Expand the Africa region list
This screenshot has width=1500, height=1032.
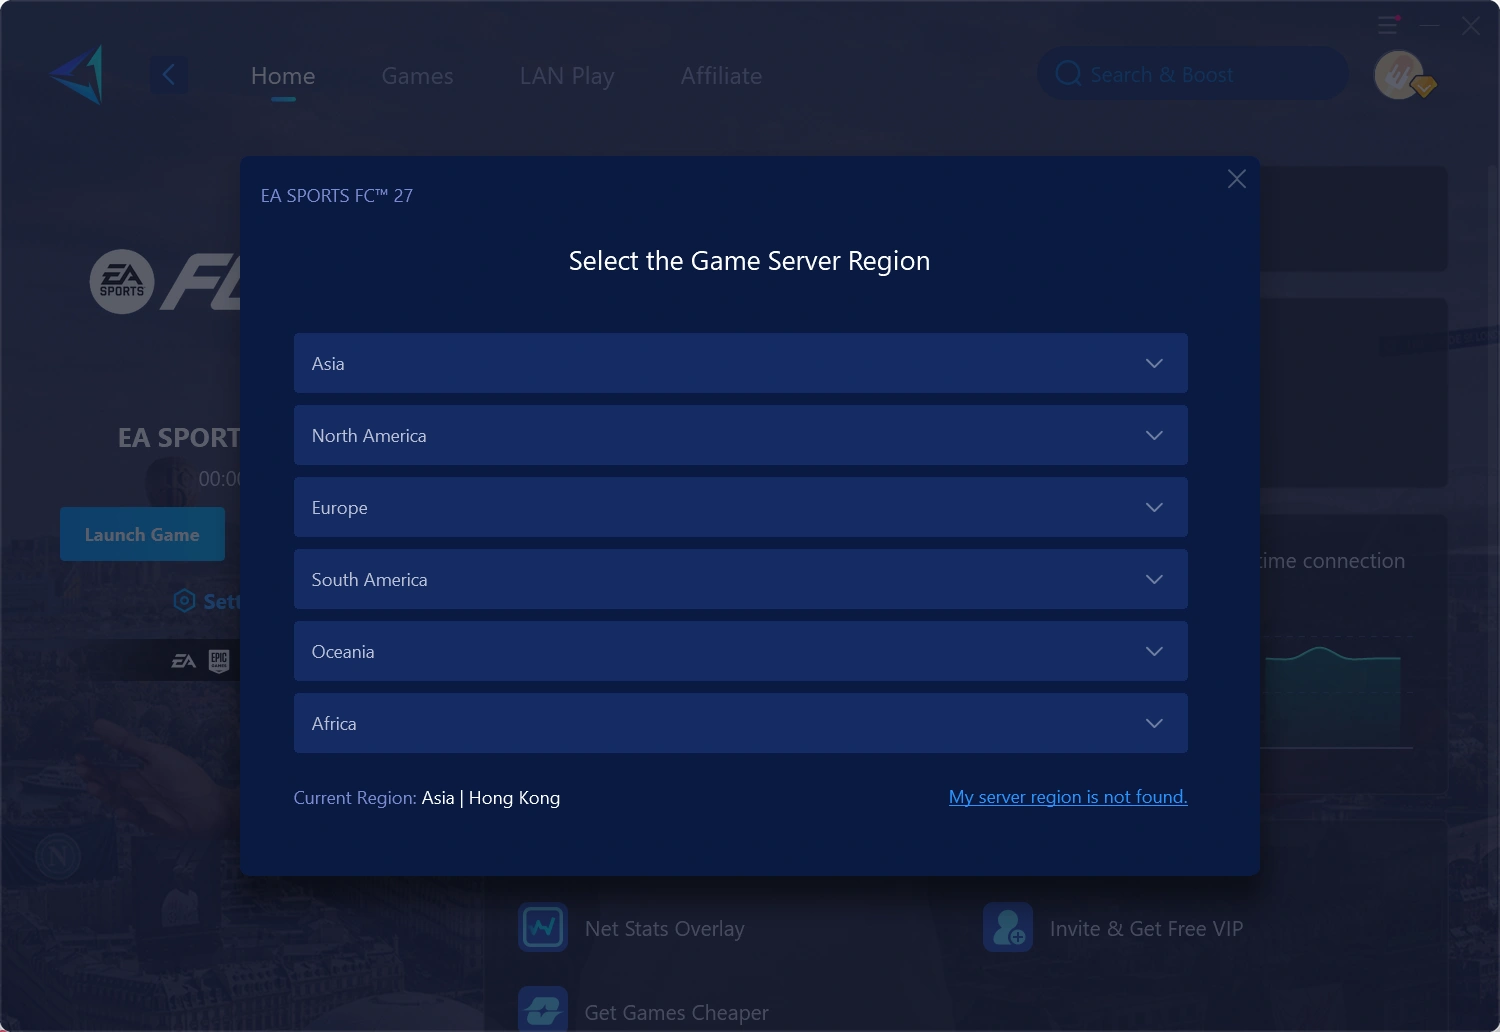(x=741, y=723)
